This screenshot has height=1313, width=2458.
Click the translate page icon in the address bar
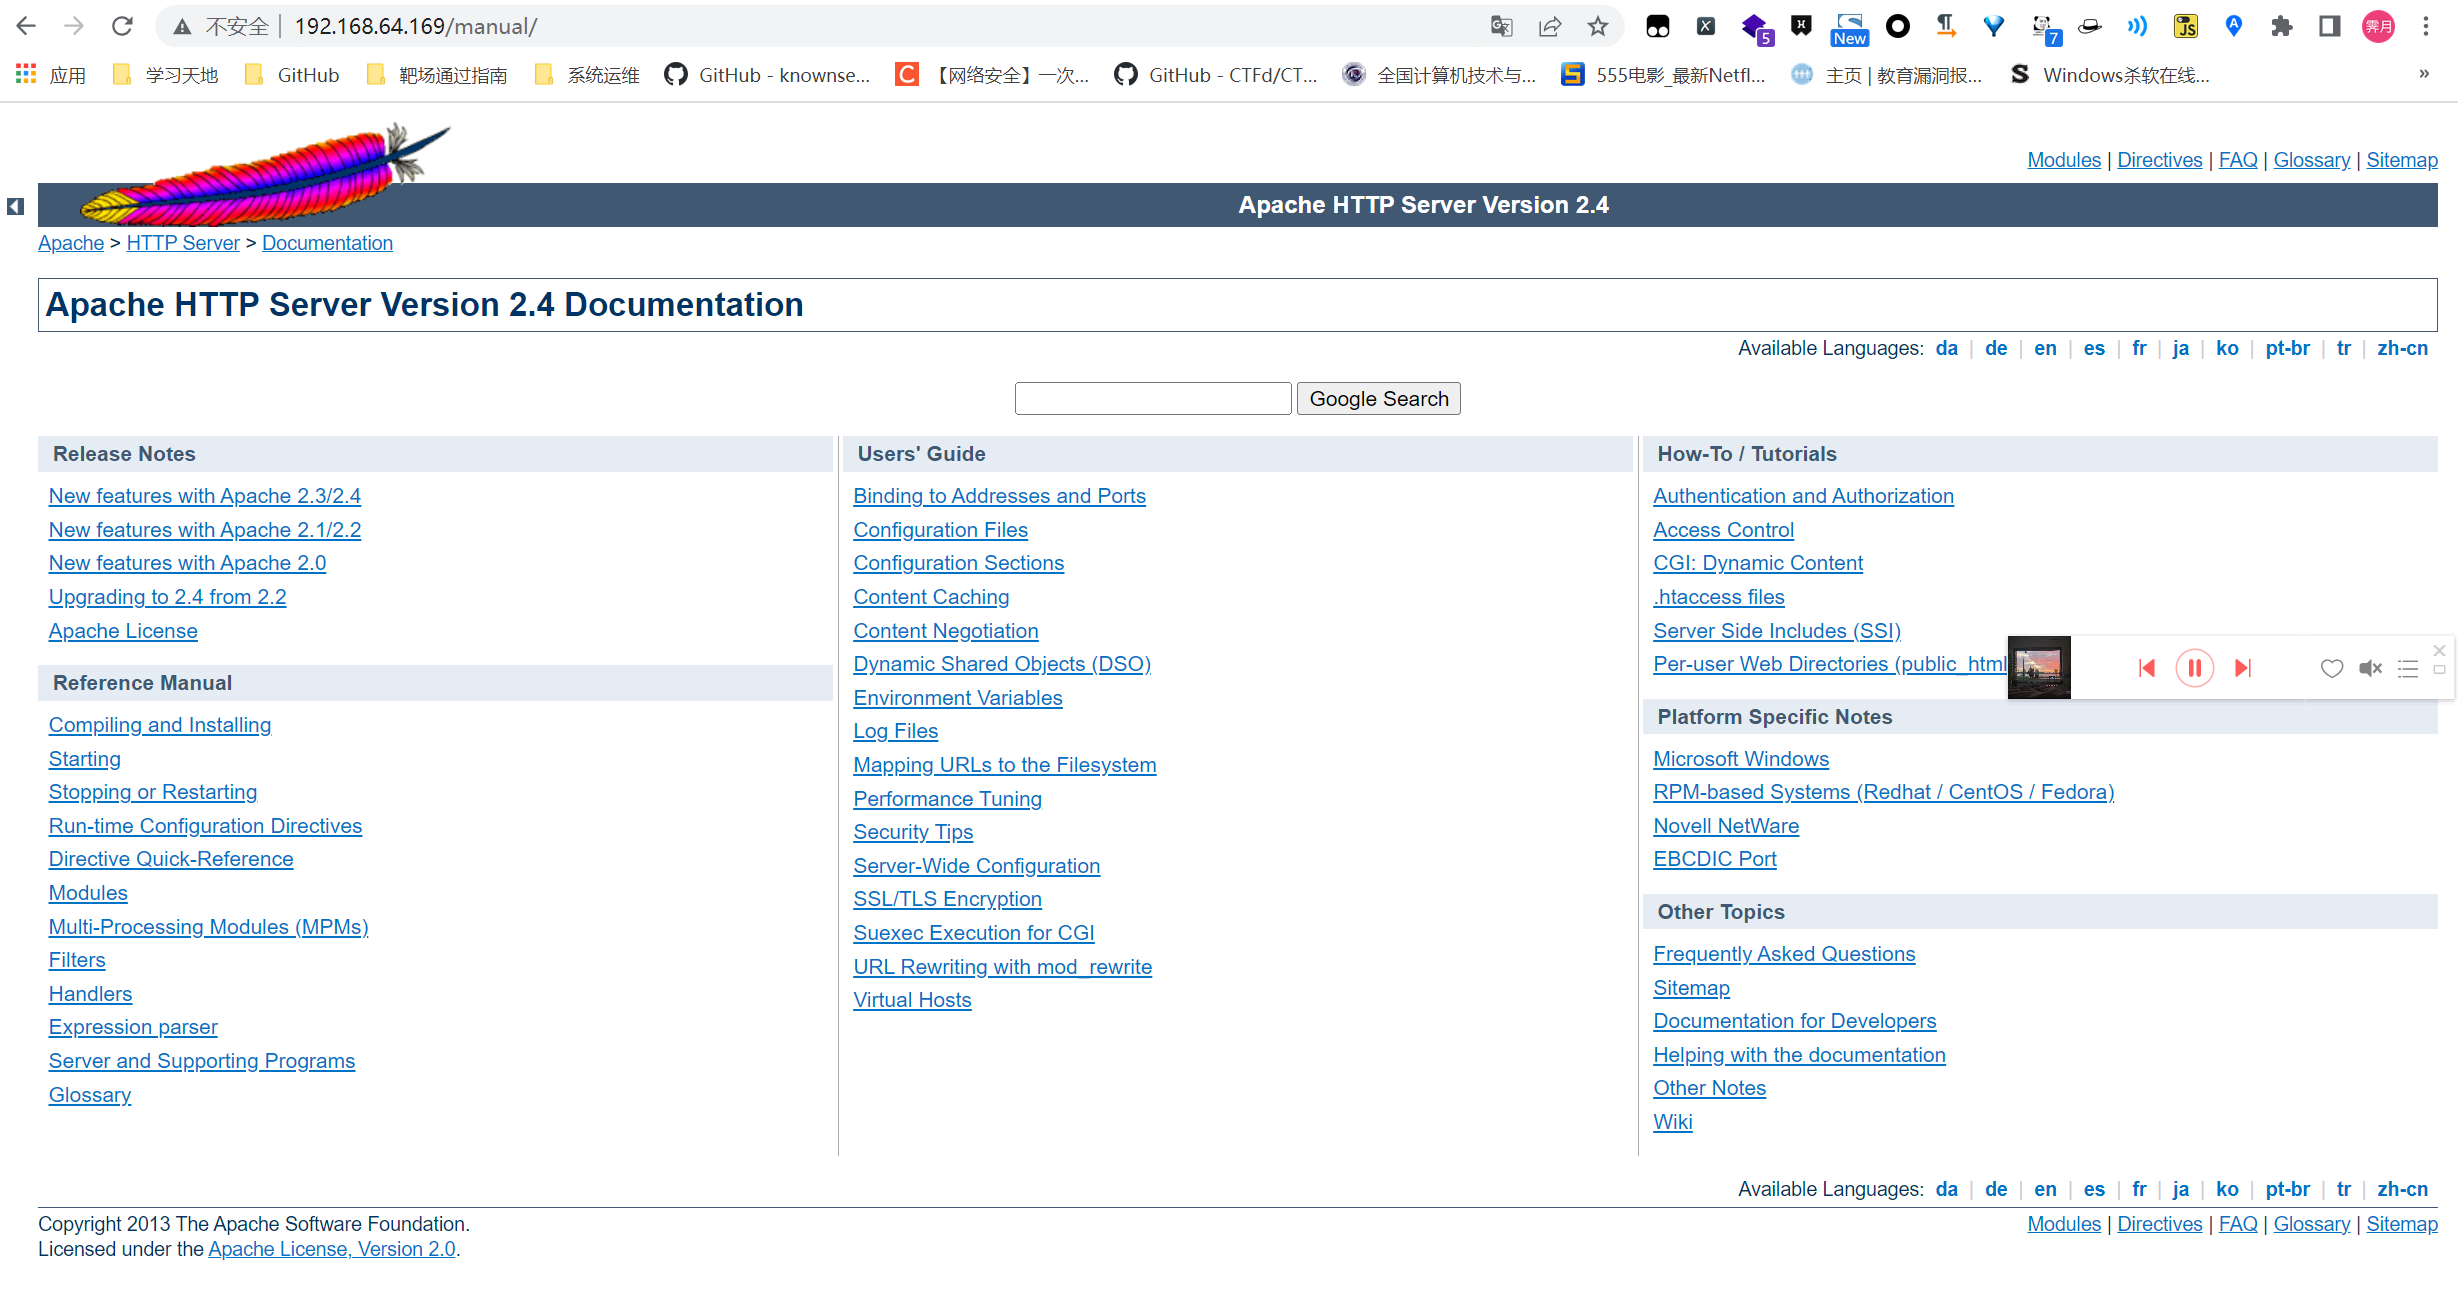[x=1501, y=27]
